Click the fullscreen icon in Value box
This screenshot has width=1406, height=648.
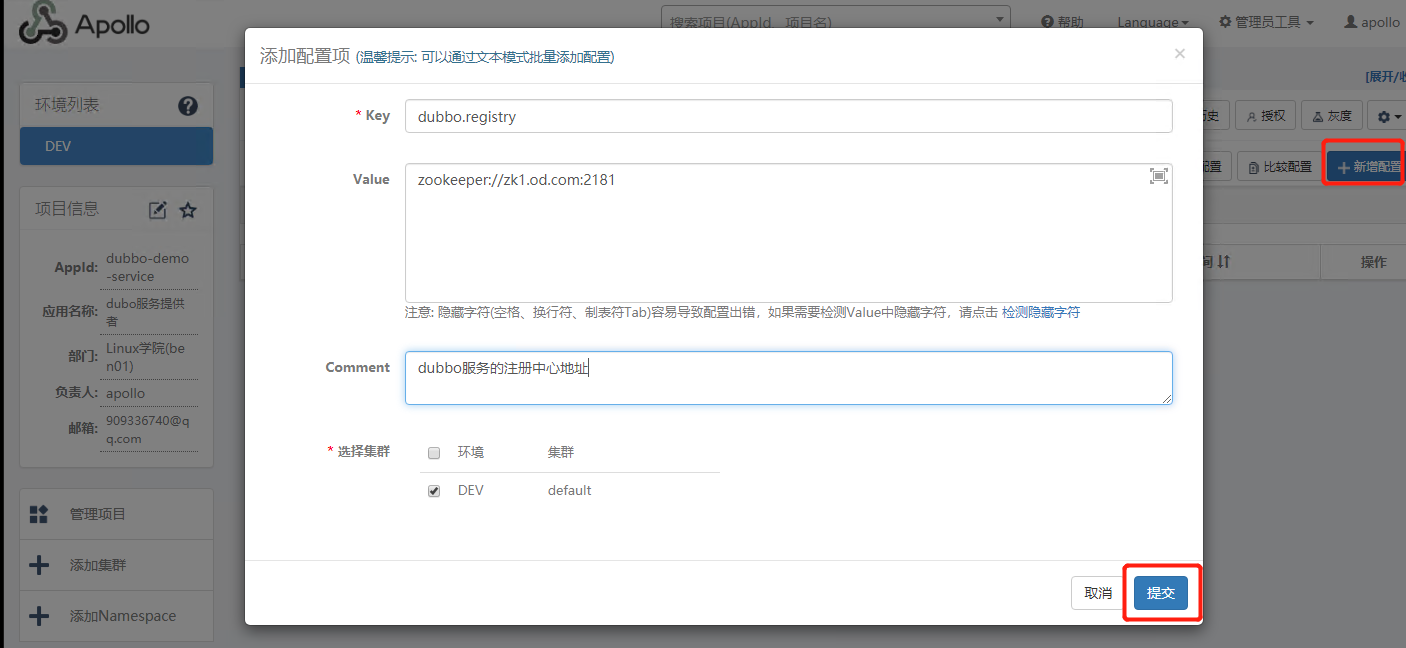pos(1158,176)
